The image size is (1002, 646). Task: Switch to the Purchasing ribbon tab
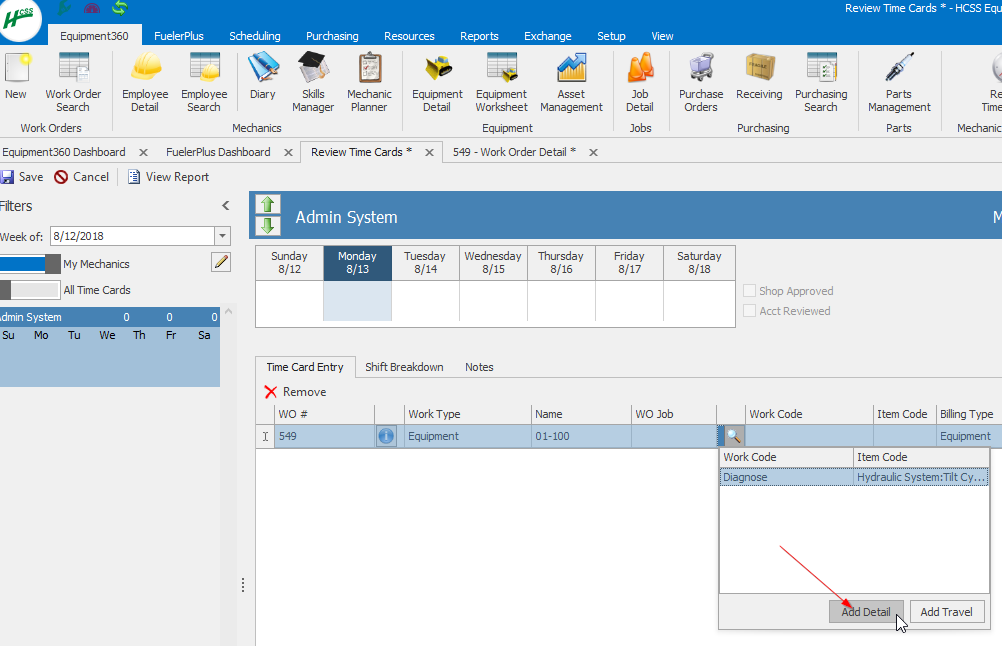[x=332, y=36]
